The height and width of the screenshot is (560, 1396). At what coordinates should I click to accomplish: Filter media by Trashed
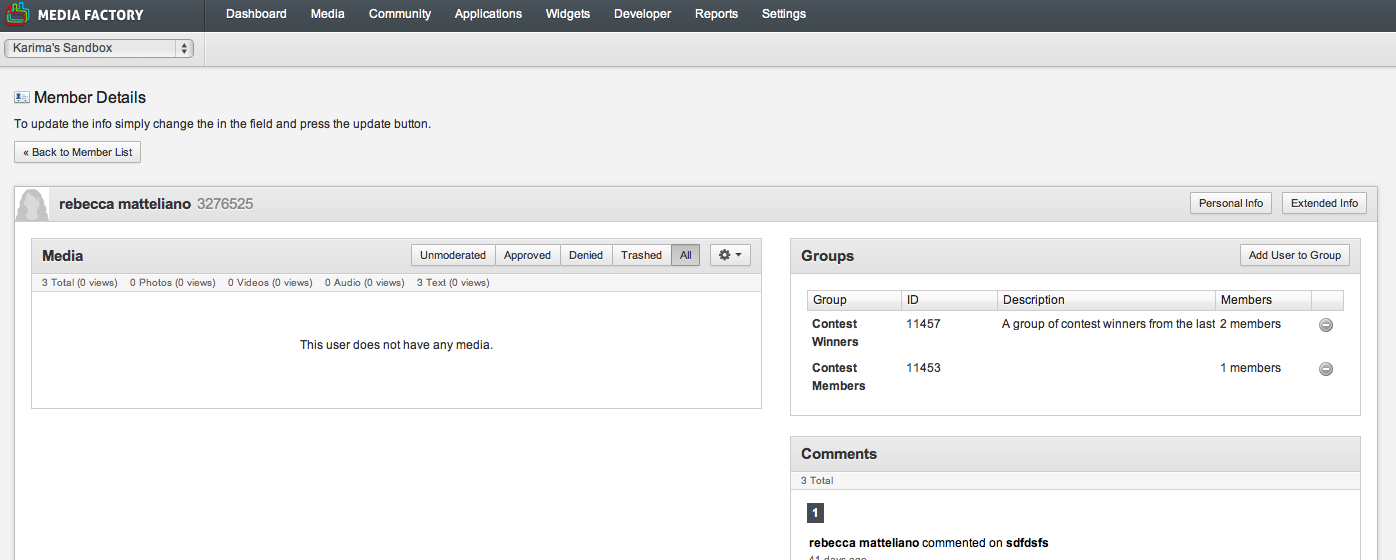(641, 255)
